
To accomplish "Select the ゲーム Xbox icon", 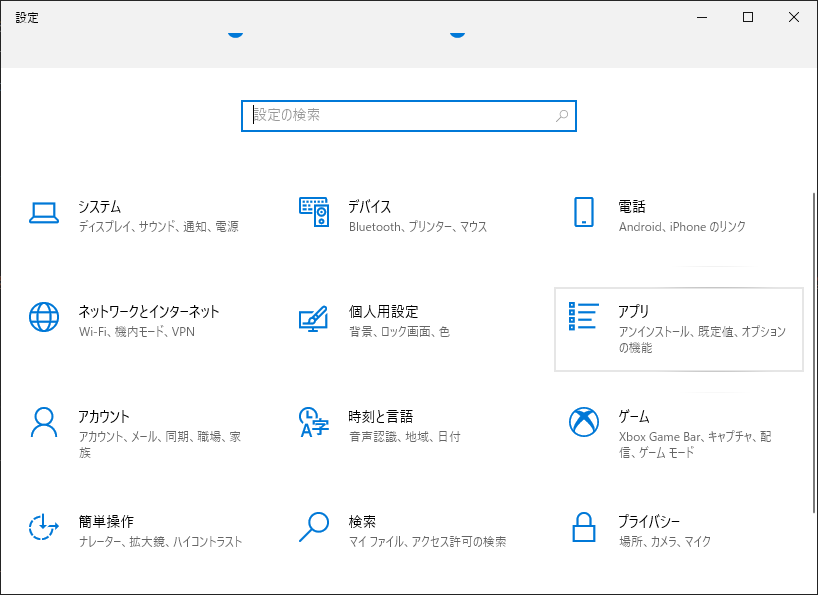I will 584,422.
